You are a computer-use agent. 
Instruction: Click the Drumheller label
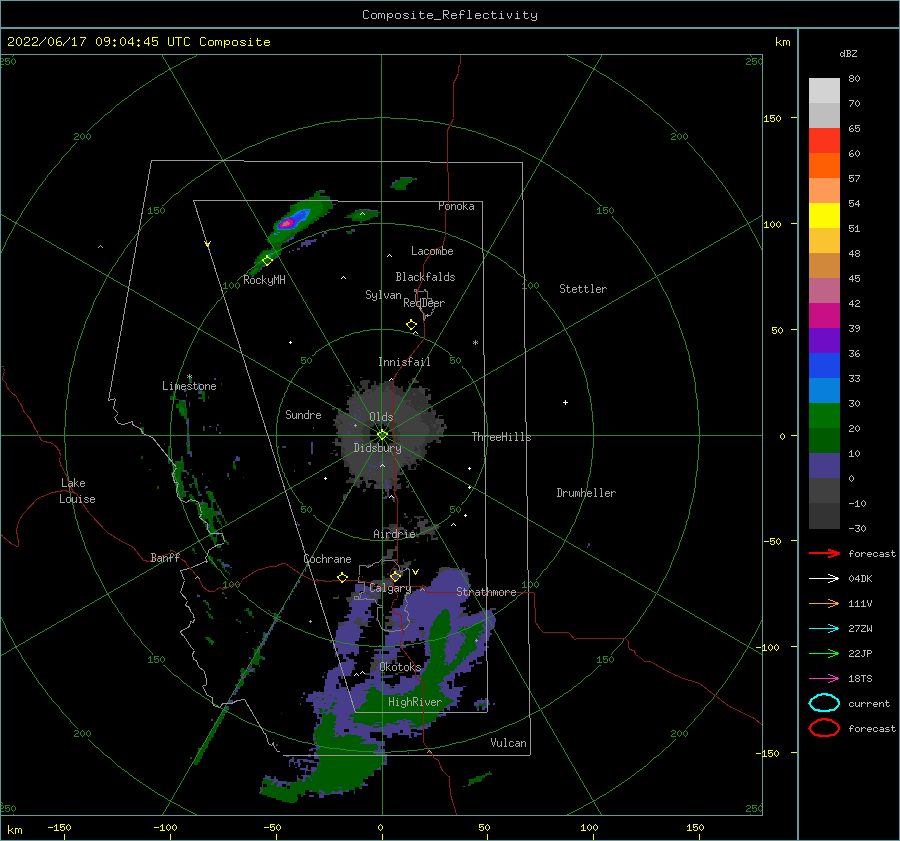pos(586,493)
